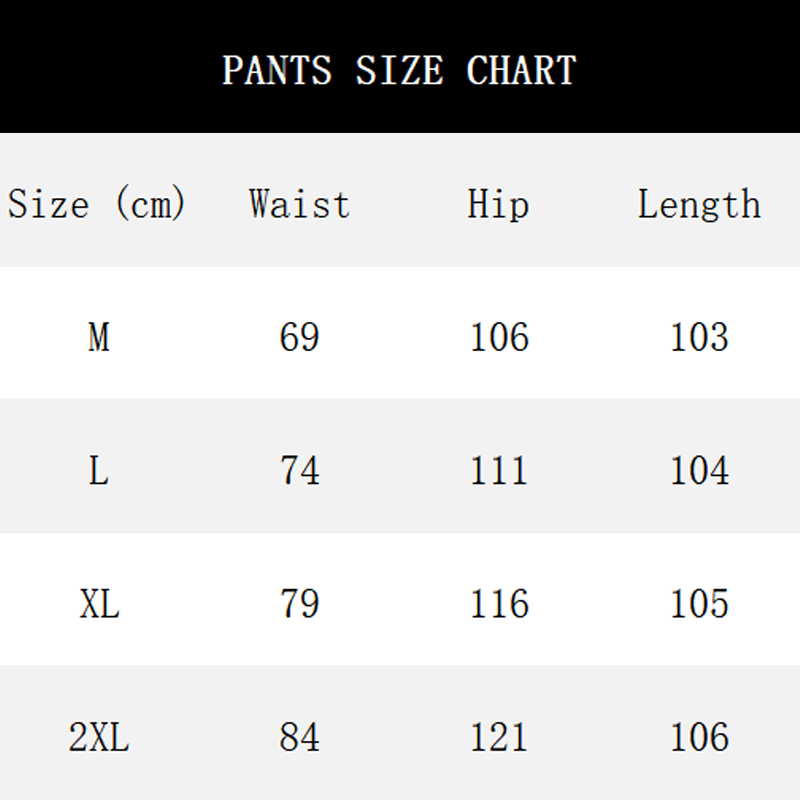Click hip value 106 in the M row
The width and height of the screenshot is (800, 800).
(x=499, y=338)
